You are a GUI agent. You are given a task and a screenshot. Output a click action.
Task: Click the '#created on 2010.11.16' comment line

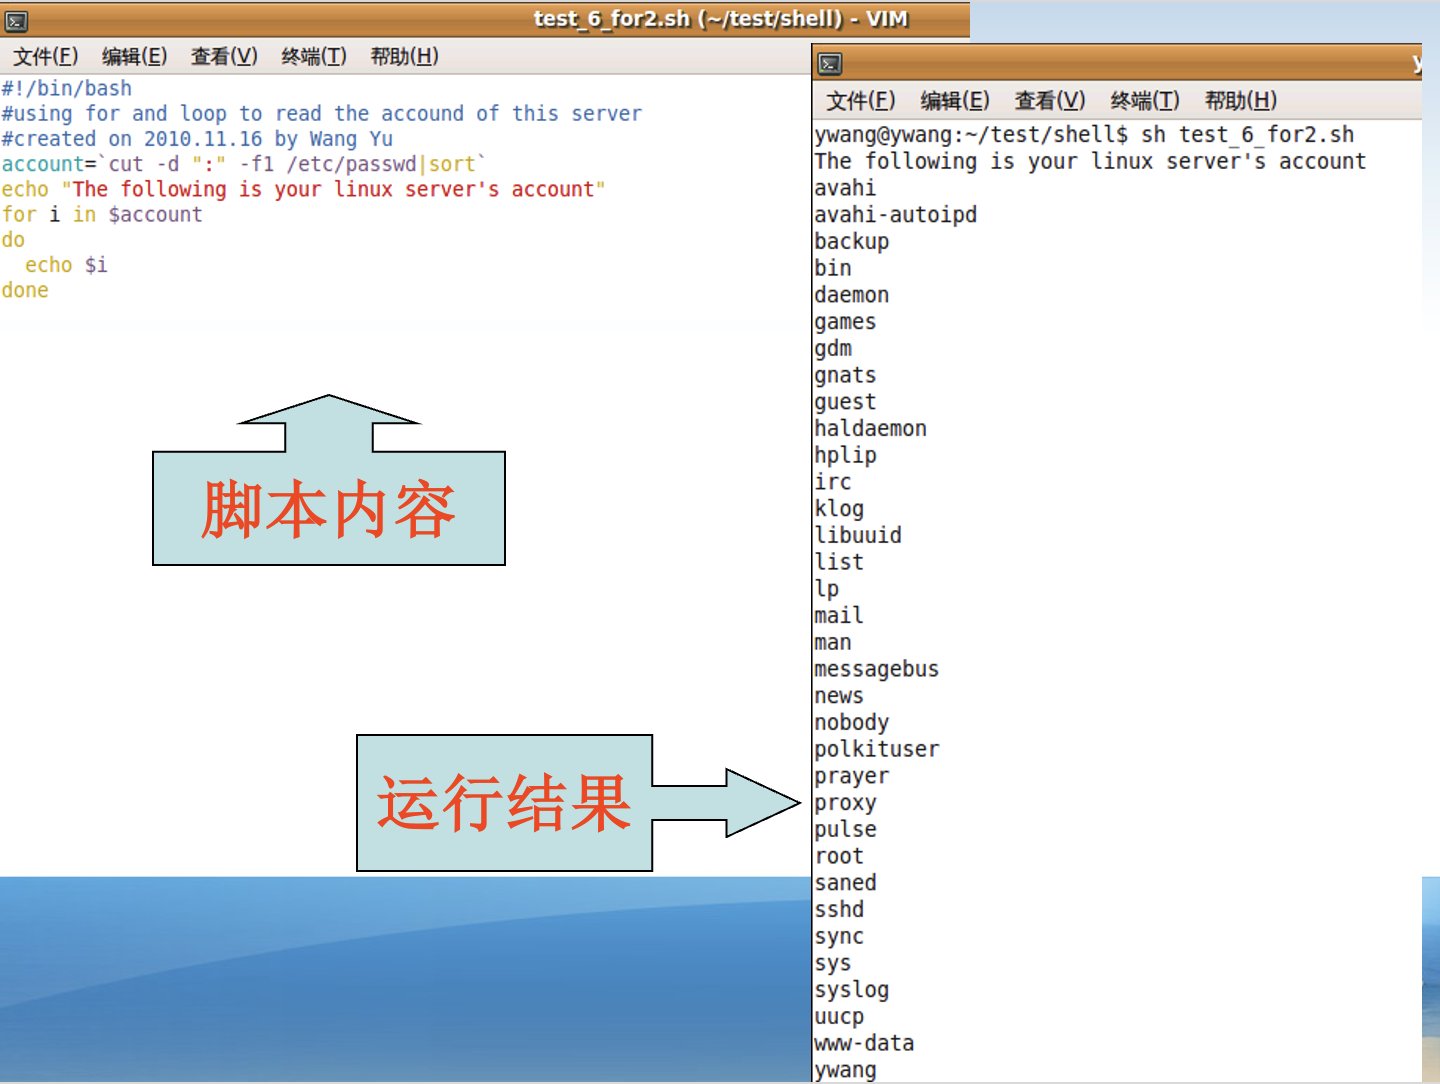coord(198,138)
